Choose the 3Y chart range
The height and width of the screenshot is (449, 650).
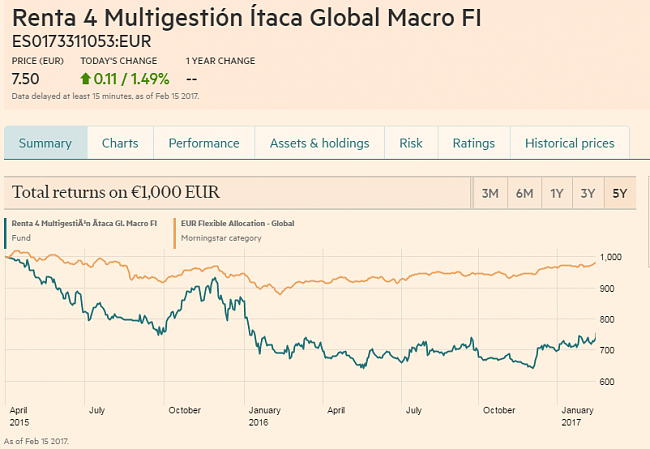click(x=588, y=193)
